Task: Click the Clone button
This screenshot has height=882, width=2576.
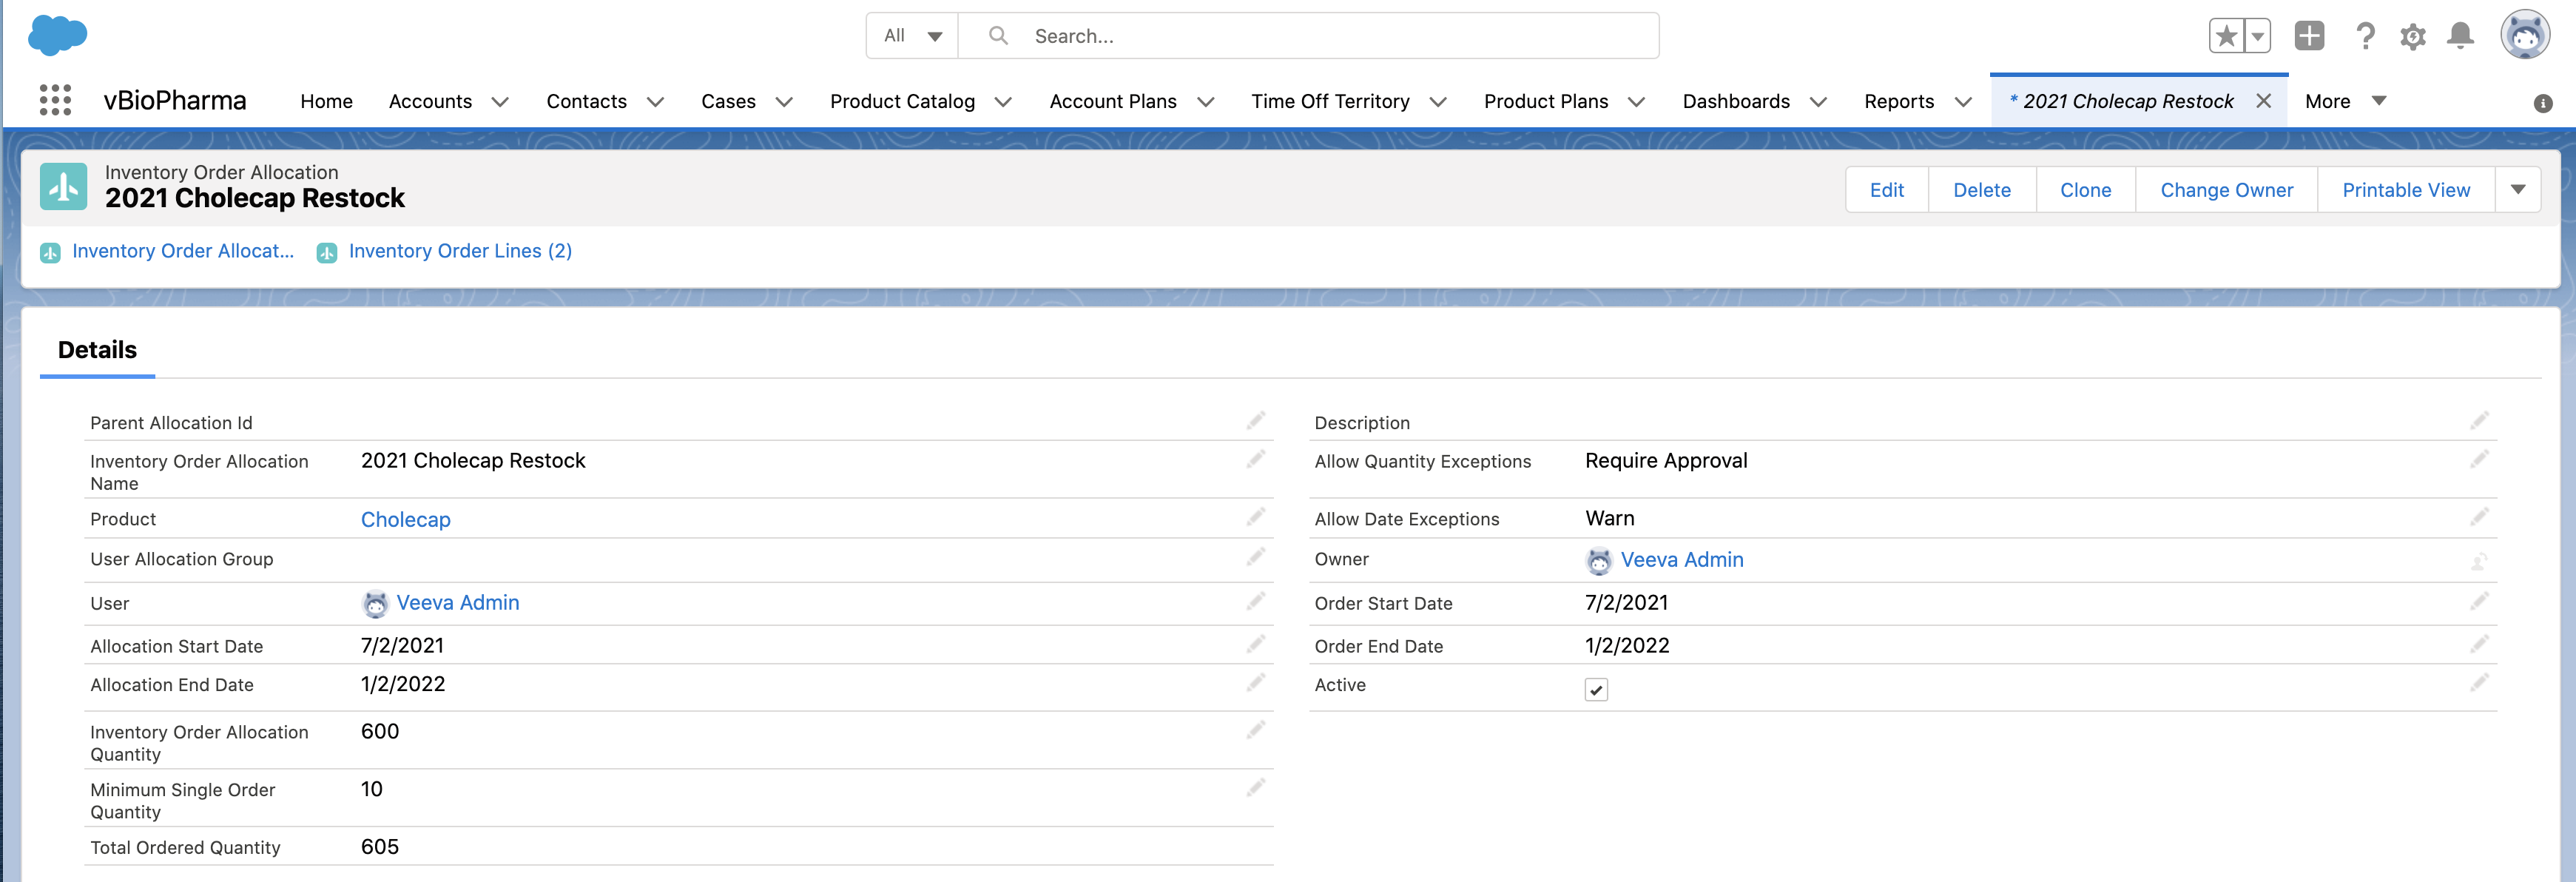Action: point(2085,190)
